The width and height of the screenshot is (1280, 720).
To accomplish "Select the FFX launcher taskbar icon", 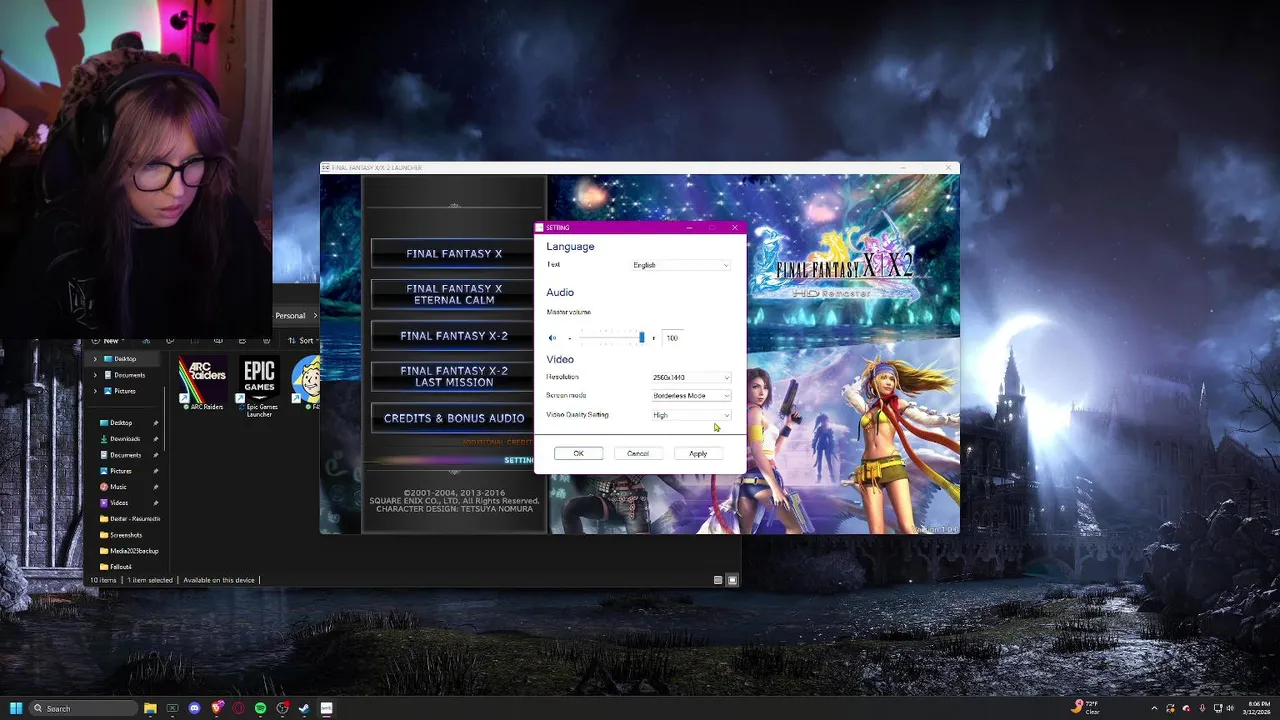I will pos(326,708).
